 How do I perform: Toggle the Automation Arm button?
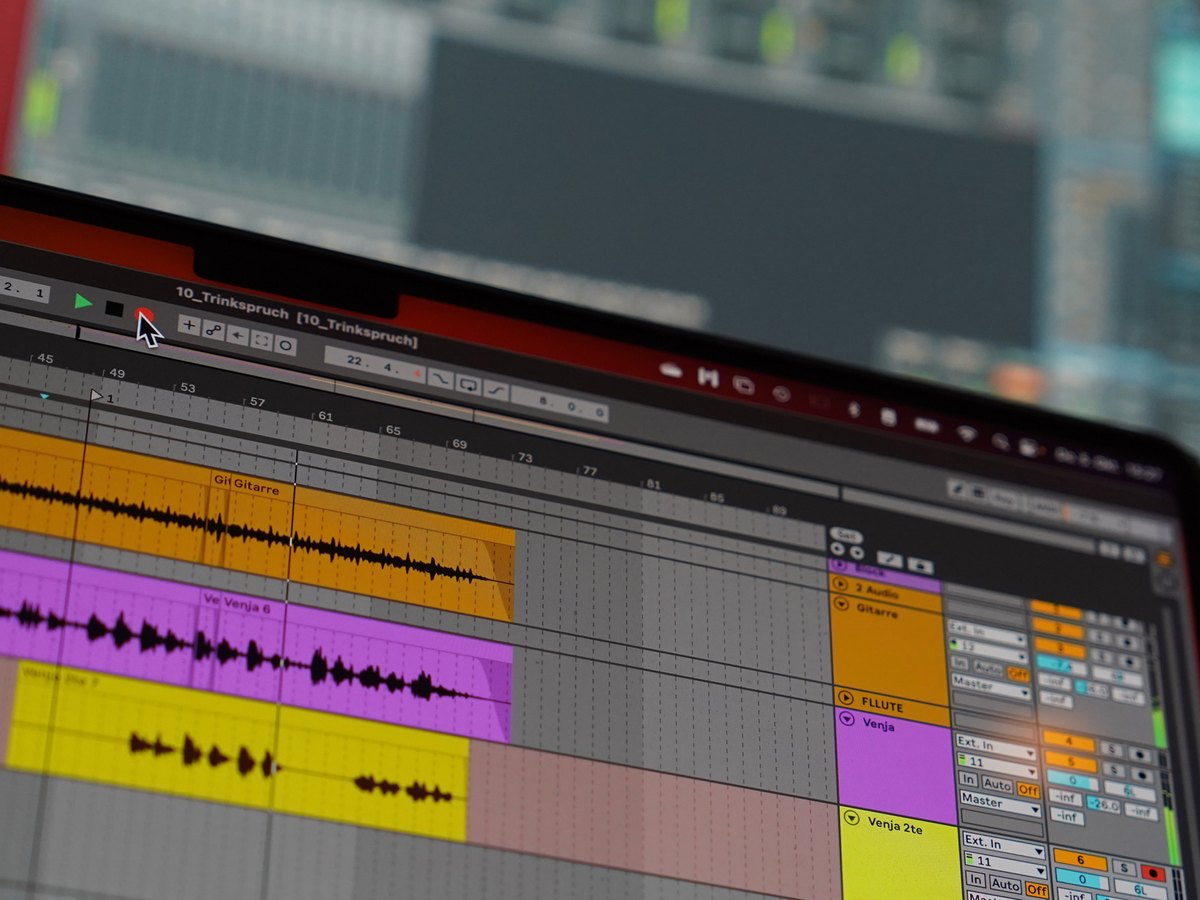(x=213, y=329)
